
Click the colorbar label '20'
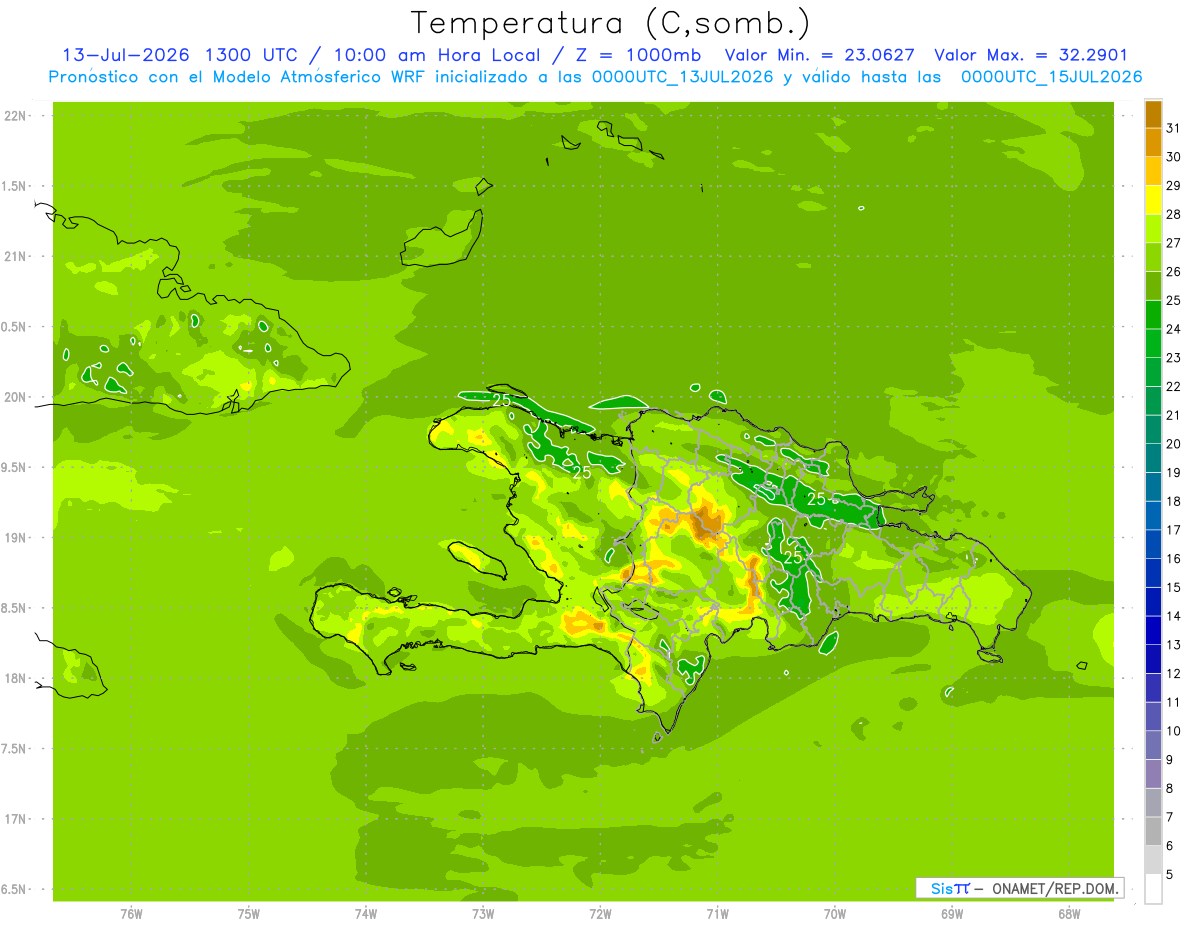pyautogui.click(x=1173, y=444)
